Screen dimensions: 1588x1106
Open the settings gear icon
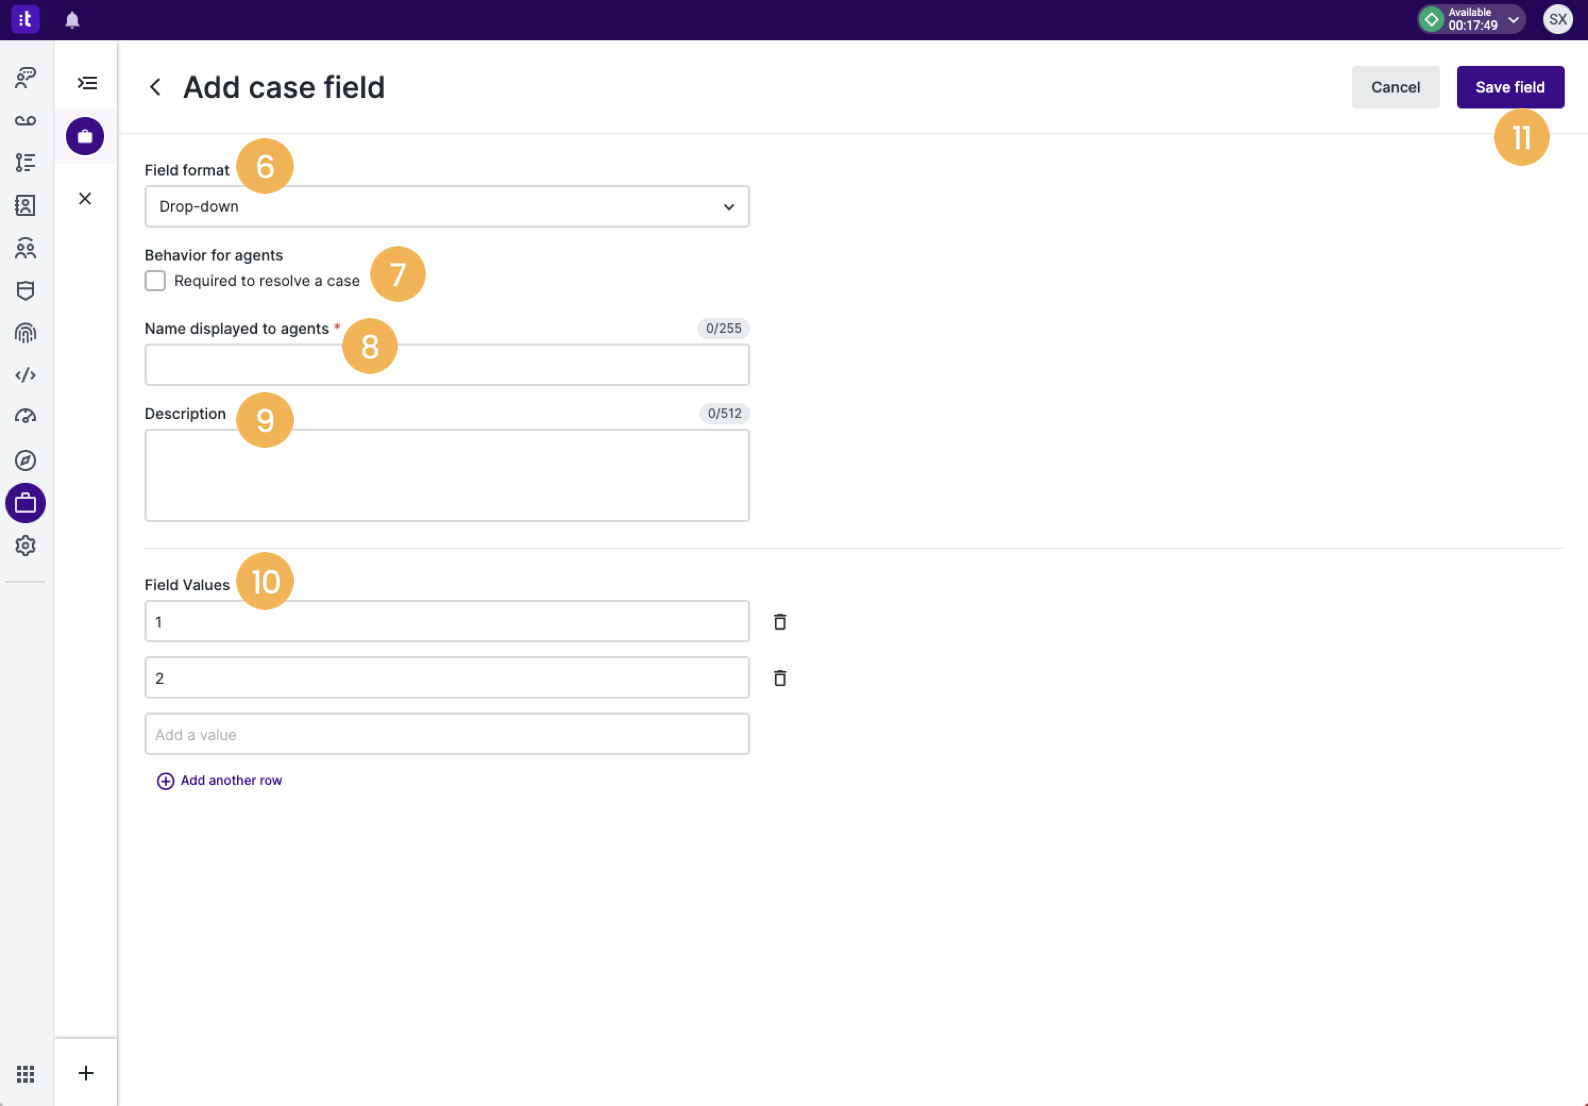click(x=26, y=545)
